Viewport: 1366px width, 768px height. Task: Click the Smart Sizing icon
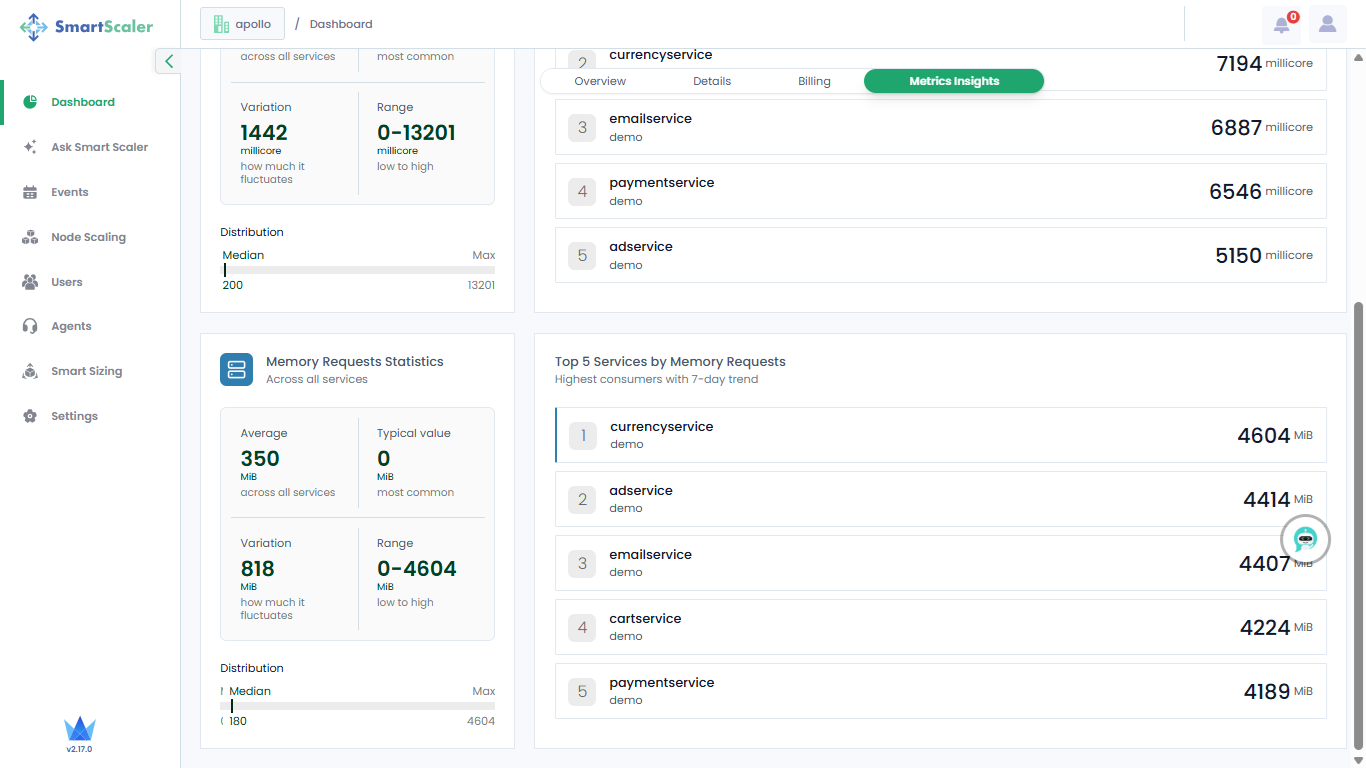30,371
